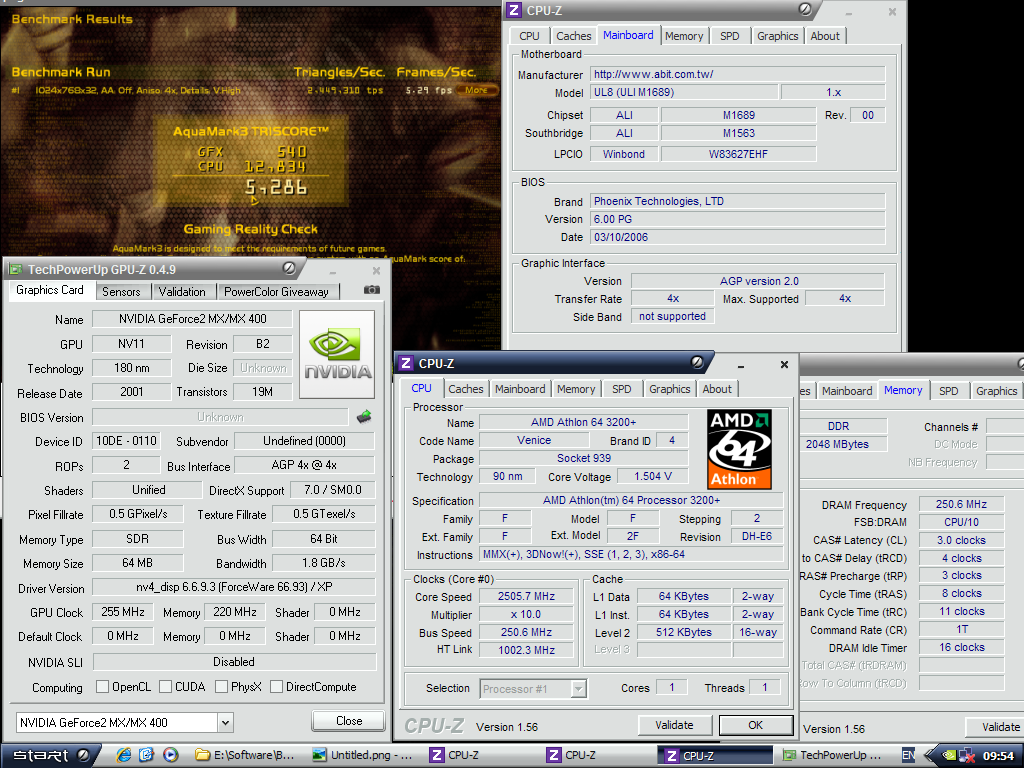
Task: Click Validate in the Memory CPU-Z window
Action: 995,726
